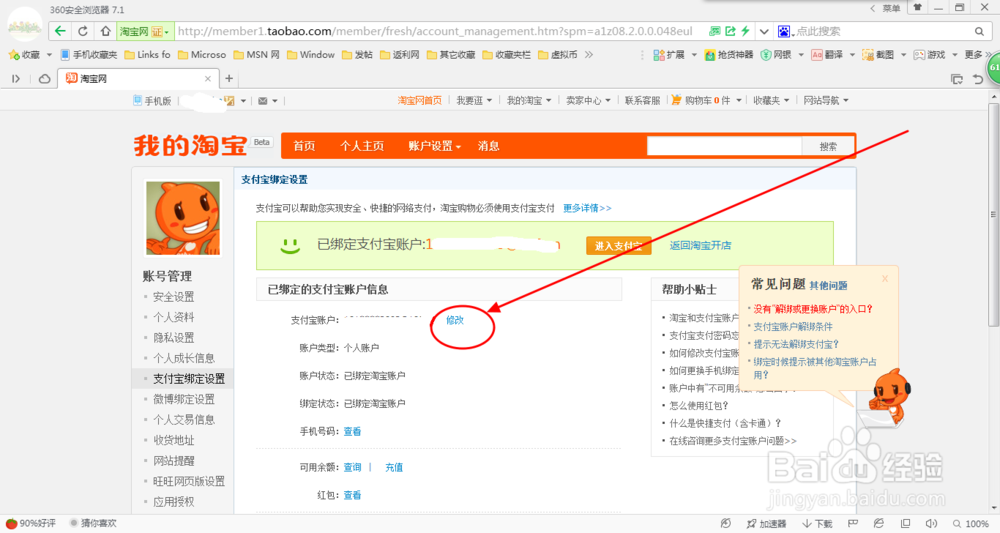Open the 翻译 translate tool
The width and height of the screenshot is (1000, 533).
(x=827, y=55)
